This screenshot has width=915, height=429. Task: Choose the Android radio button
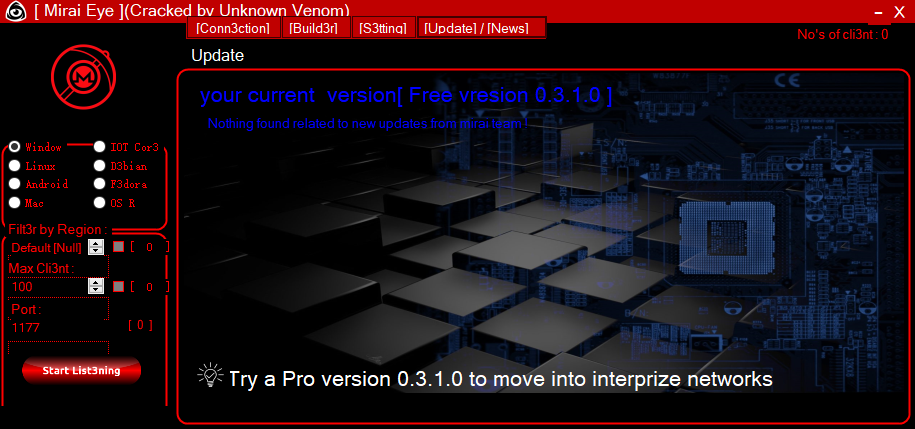pyautogui.click(x=15, y=184)
